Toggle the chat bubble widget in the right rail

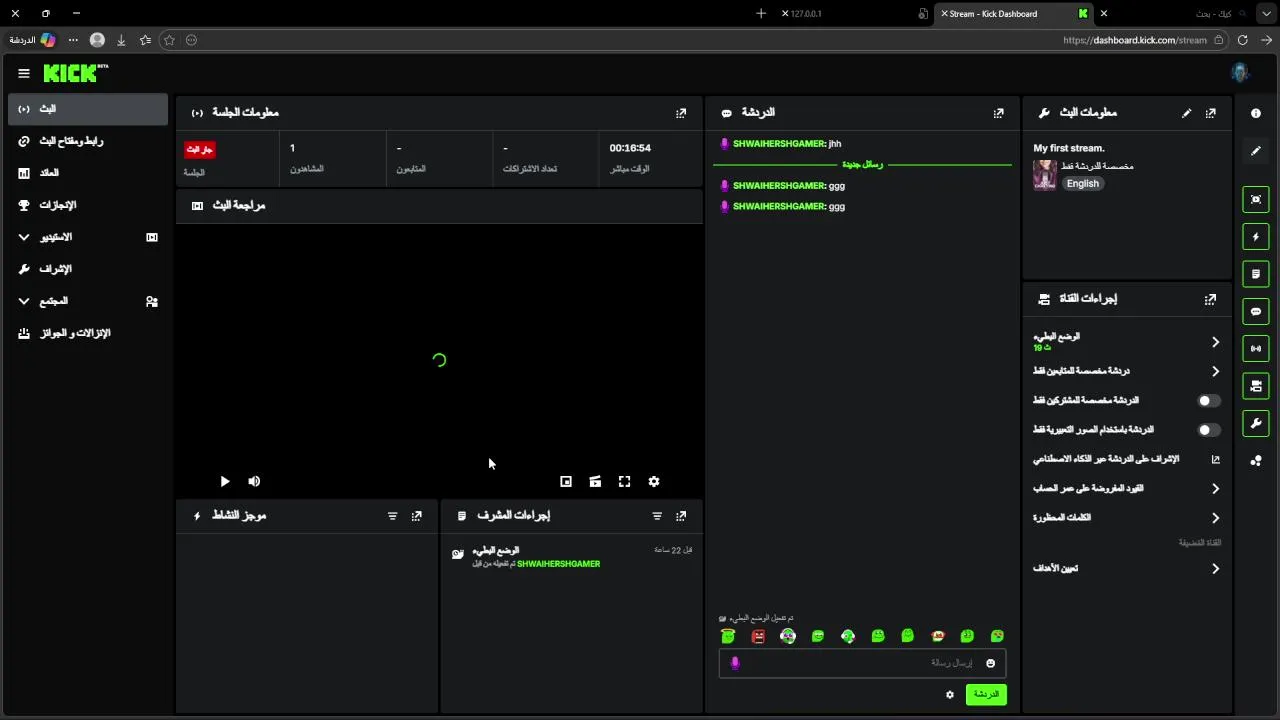click(1256, 312)
